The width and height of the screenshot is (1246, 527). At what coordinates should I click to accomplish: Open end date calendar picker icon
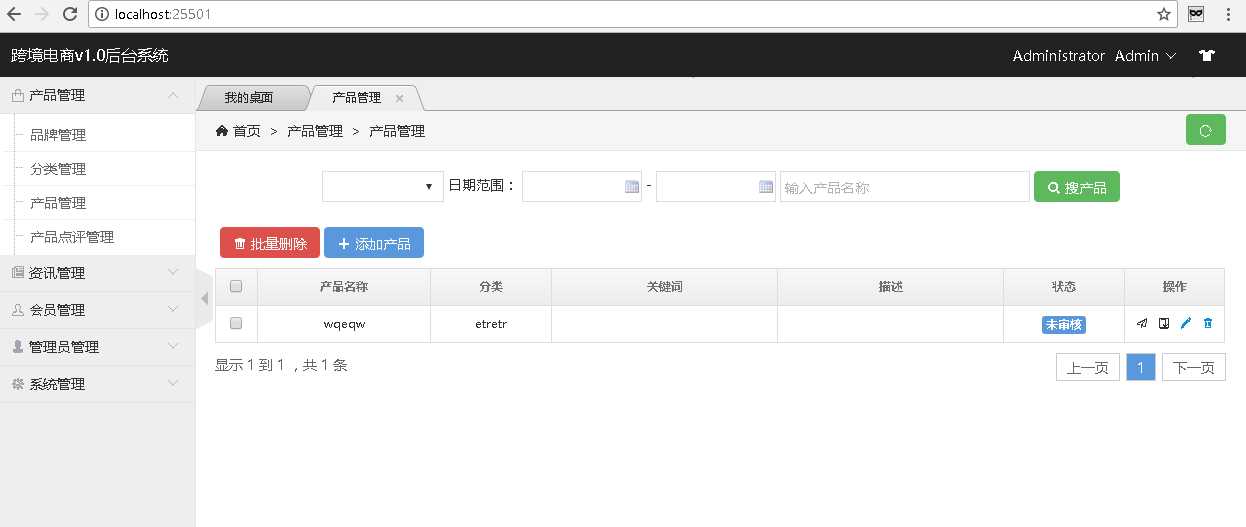click(766, 186)
